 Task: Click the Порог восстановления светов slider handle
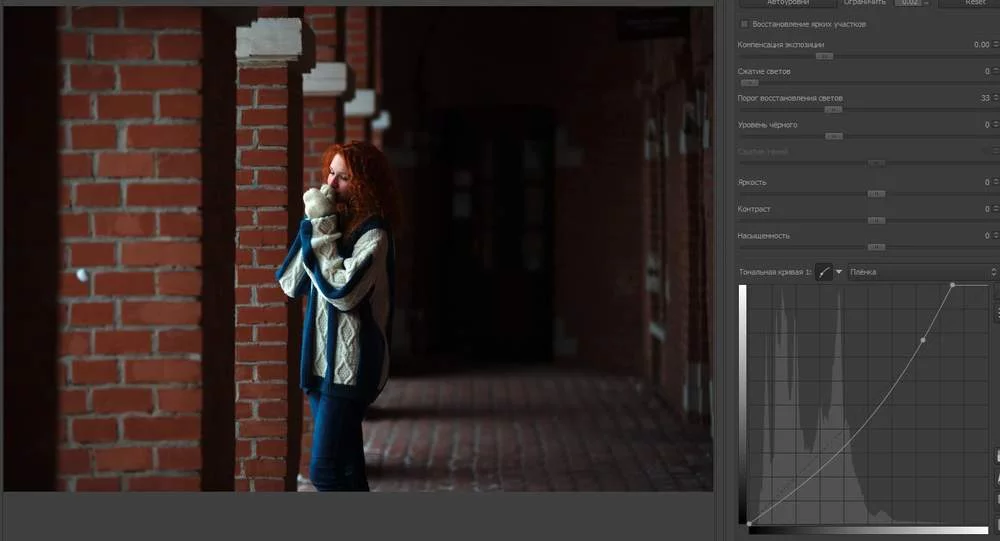click(833, 110)
